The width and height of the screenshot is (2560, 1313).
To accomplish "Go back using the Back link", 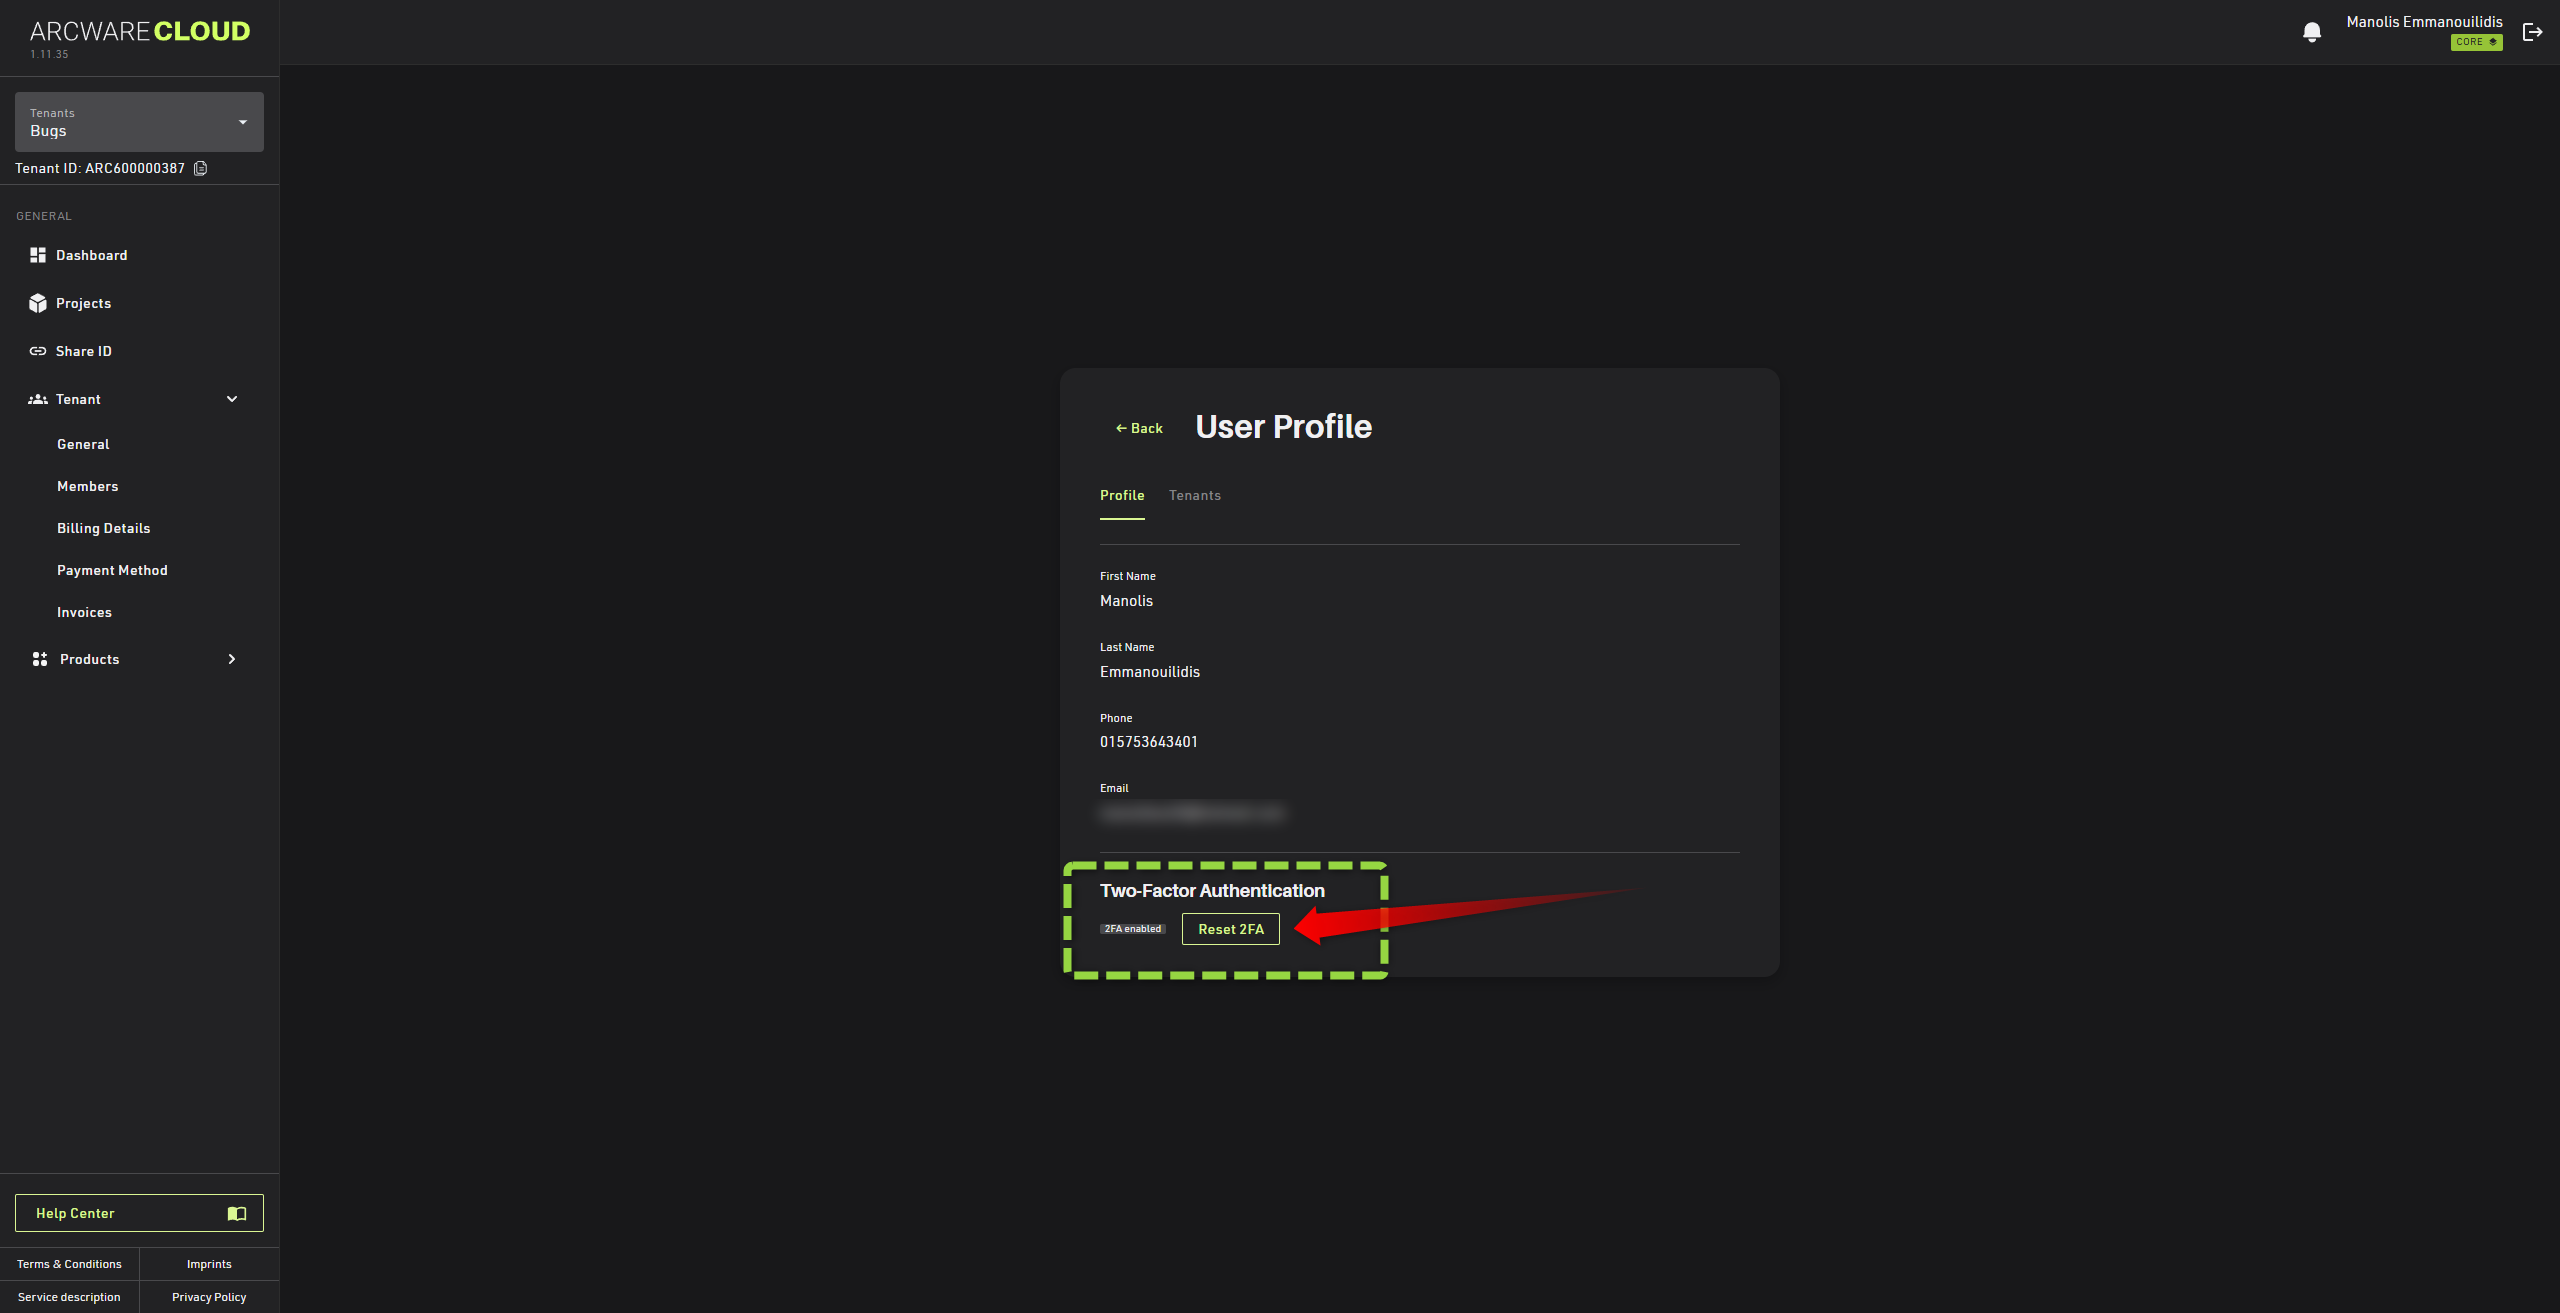I will pos(1139,428).
